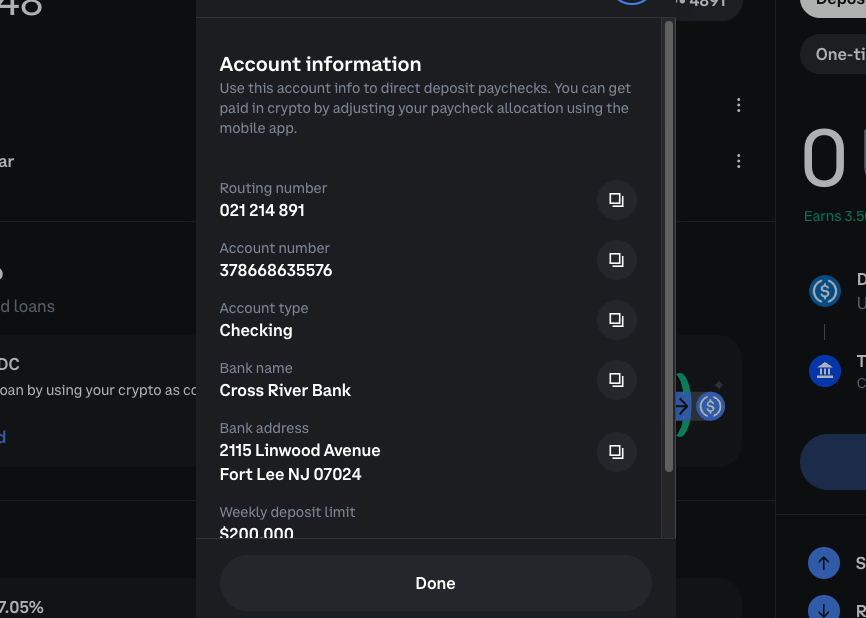Click the Earns rate text in the right panel
866x618 pixels.
pyautogui.click(x=835, y=216)
